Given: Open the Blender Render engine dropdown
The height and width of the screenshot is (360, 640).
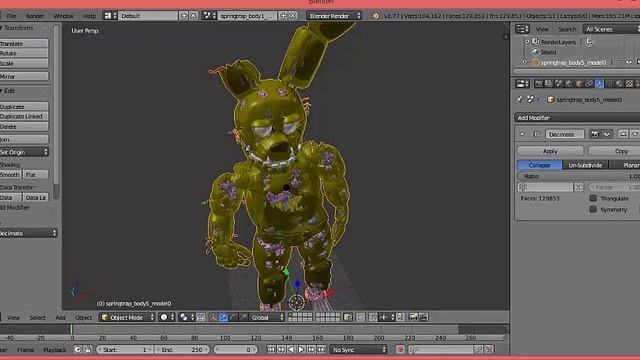Looking at the screenshot, I should [x=334, y=16].
